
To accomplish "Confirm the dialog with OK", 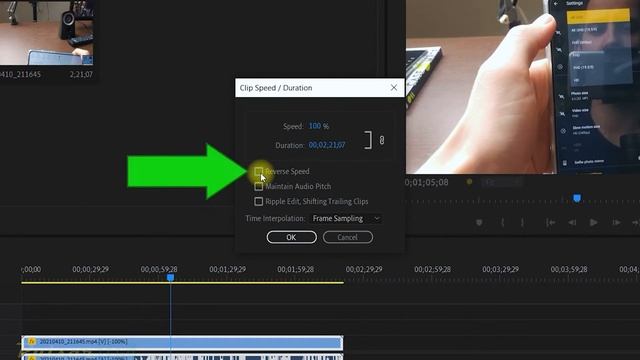I will click(291, 237).
